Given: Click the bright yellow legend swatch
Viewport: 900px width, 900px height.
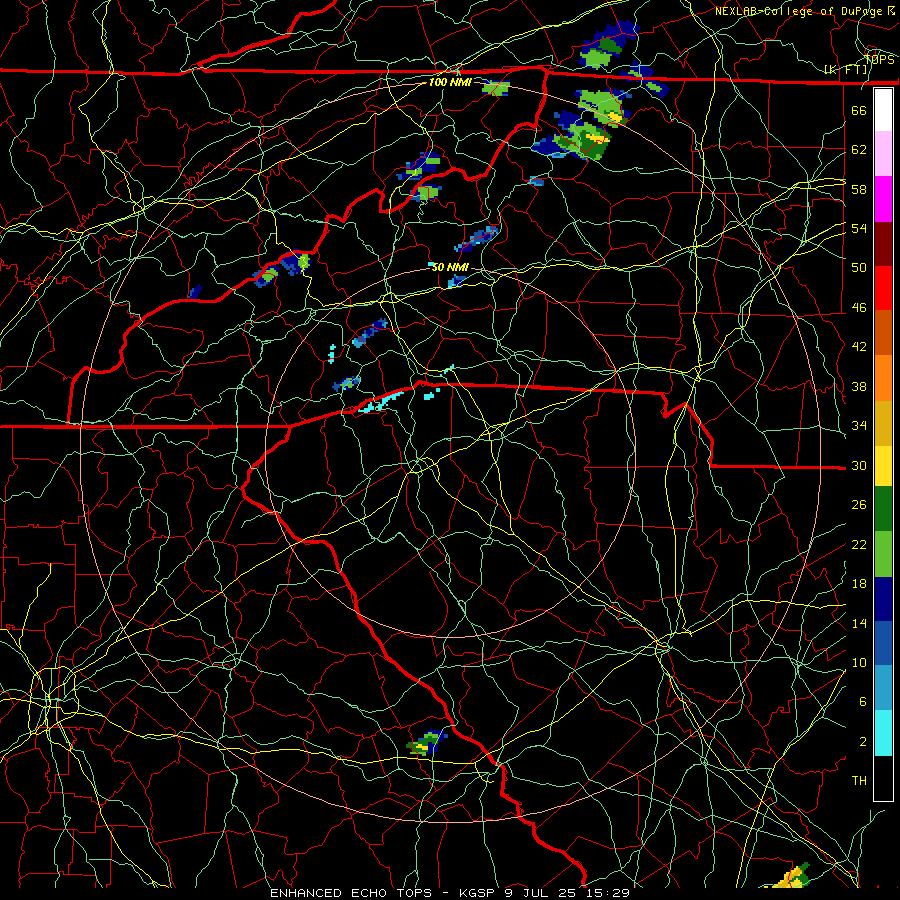Looking at the screenshot, I should pos(883,466).
